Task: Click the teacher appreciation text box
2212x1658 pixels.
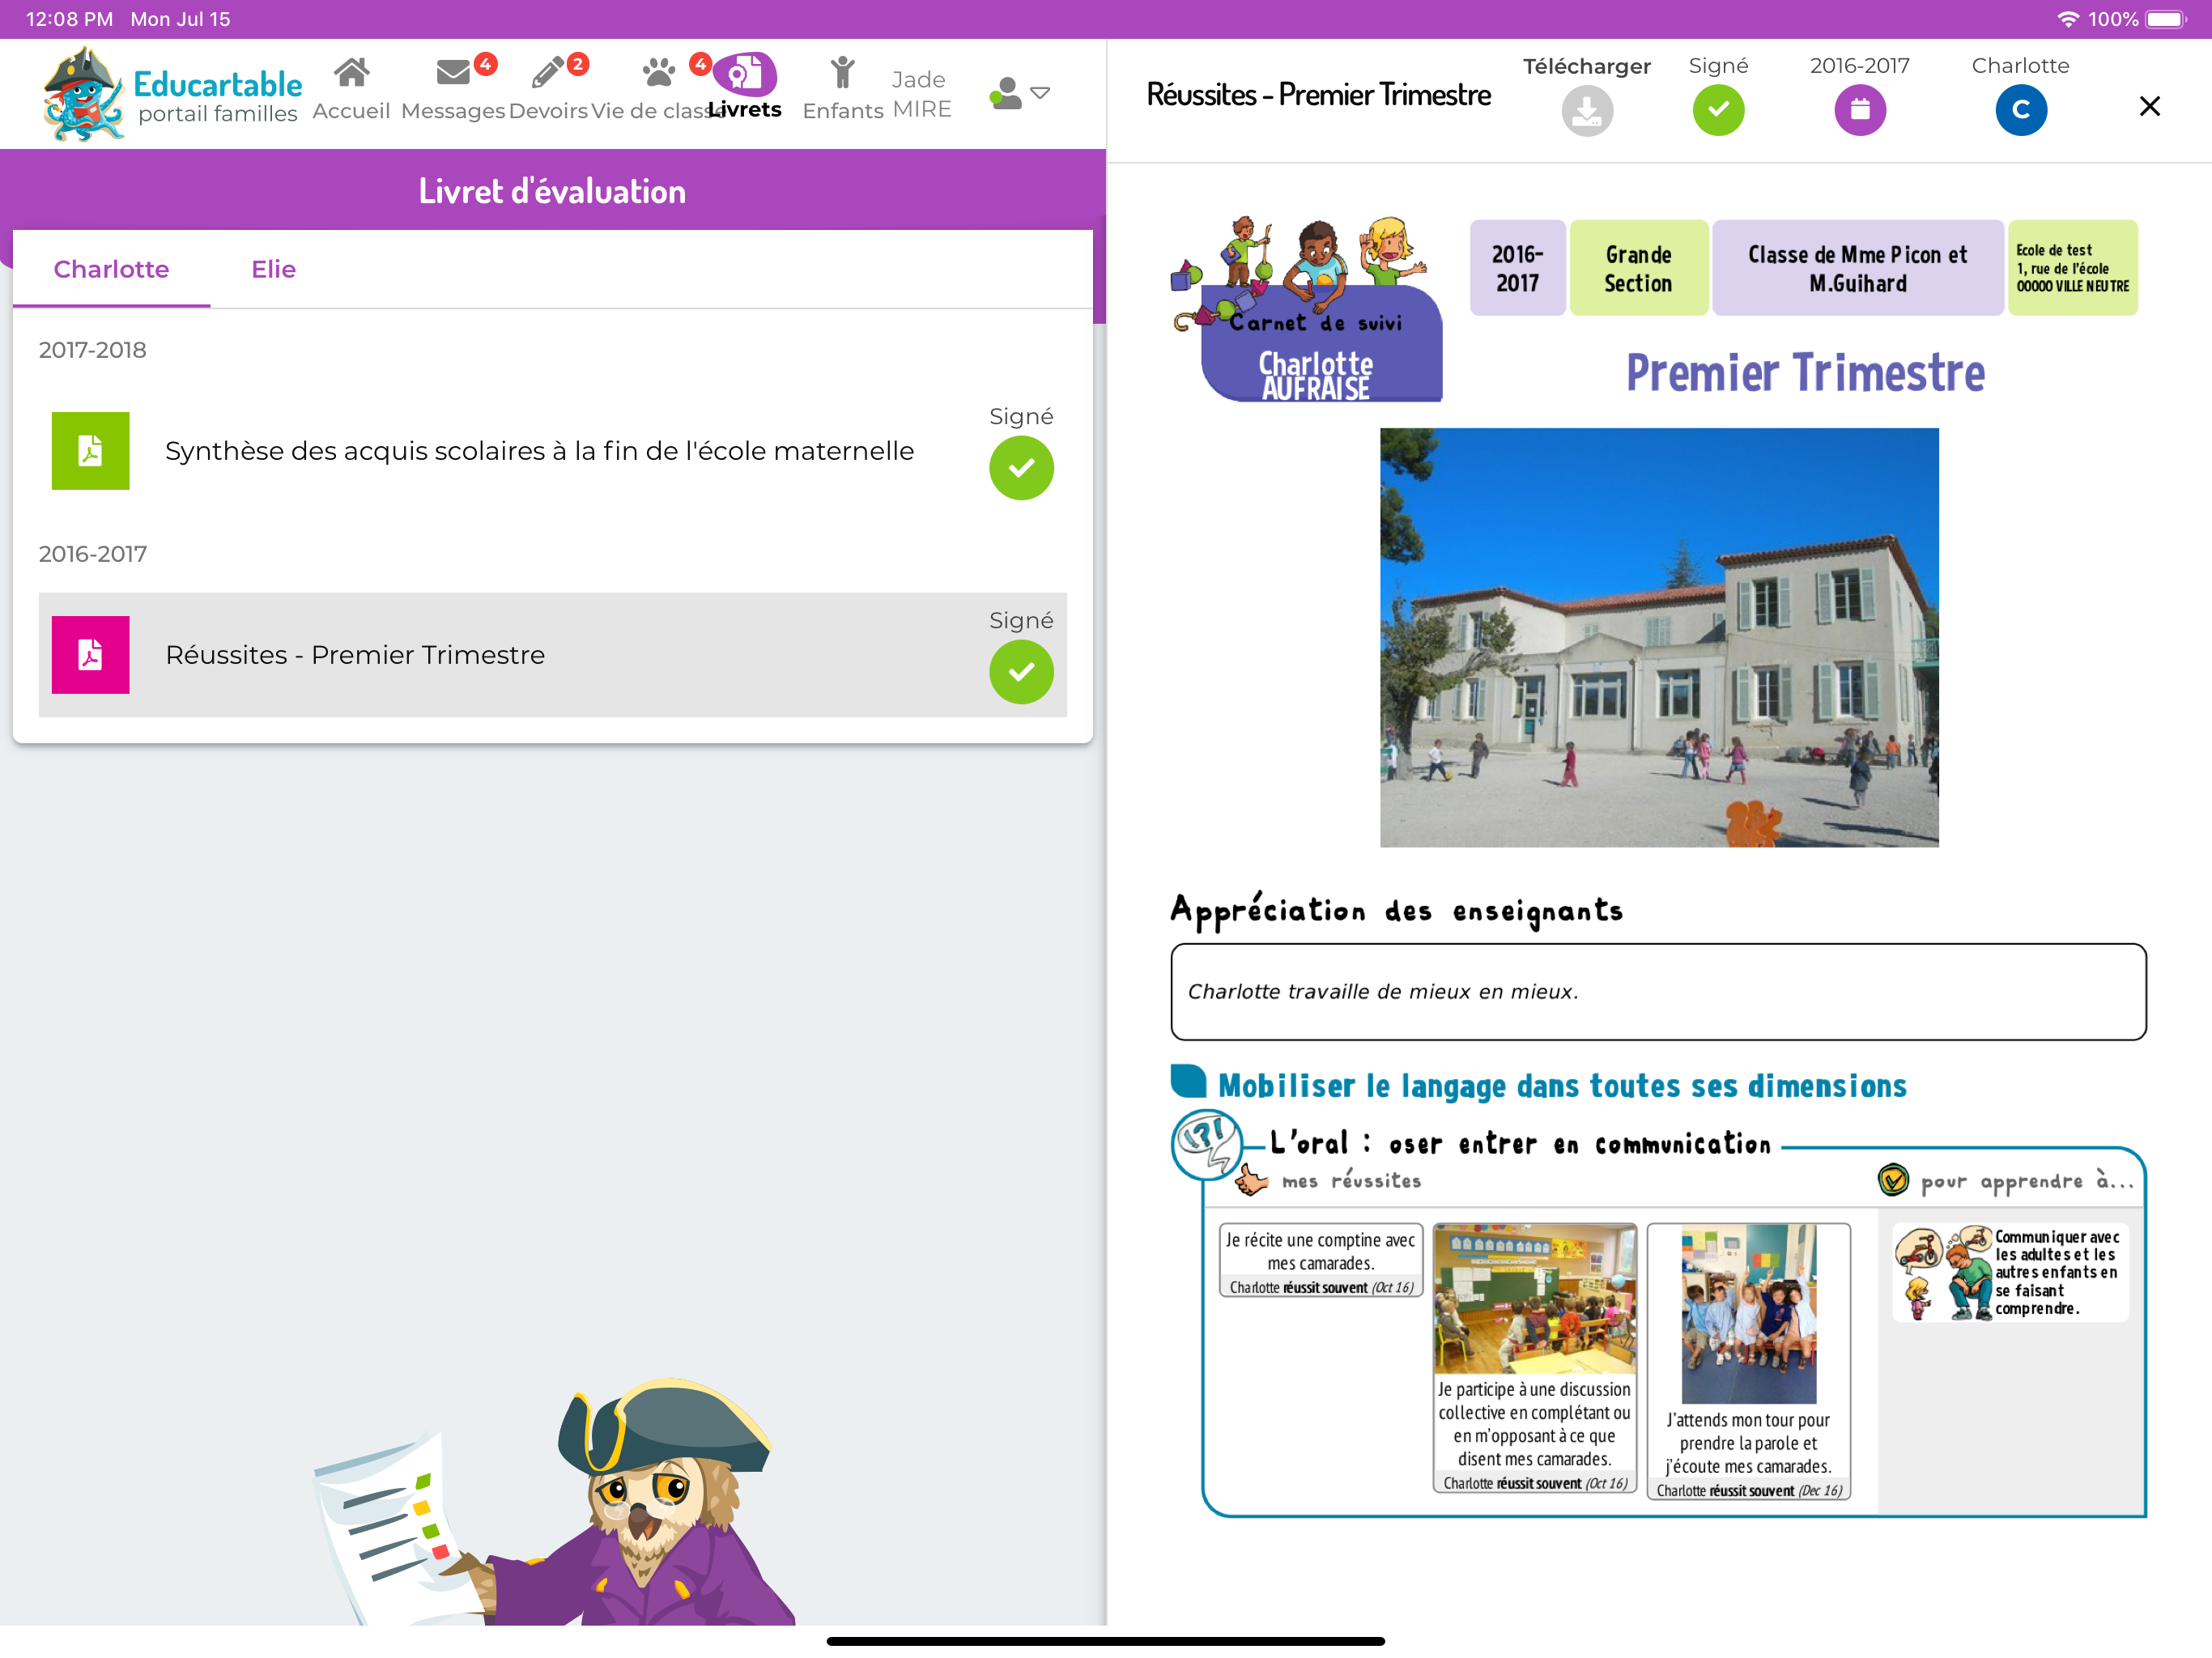Action: click(1658, 991)
